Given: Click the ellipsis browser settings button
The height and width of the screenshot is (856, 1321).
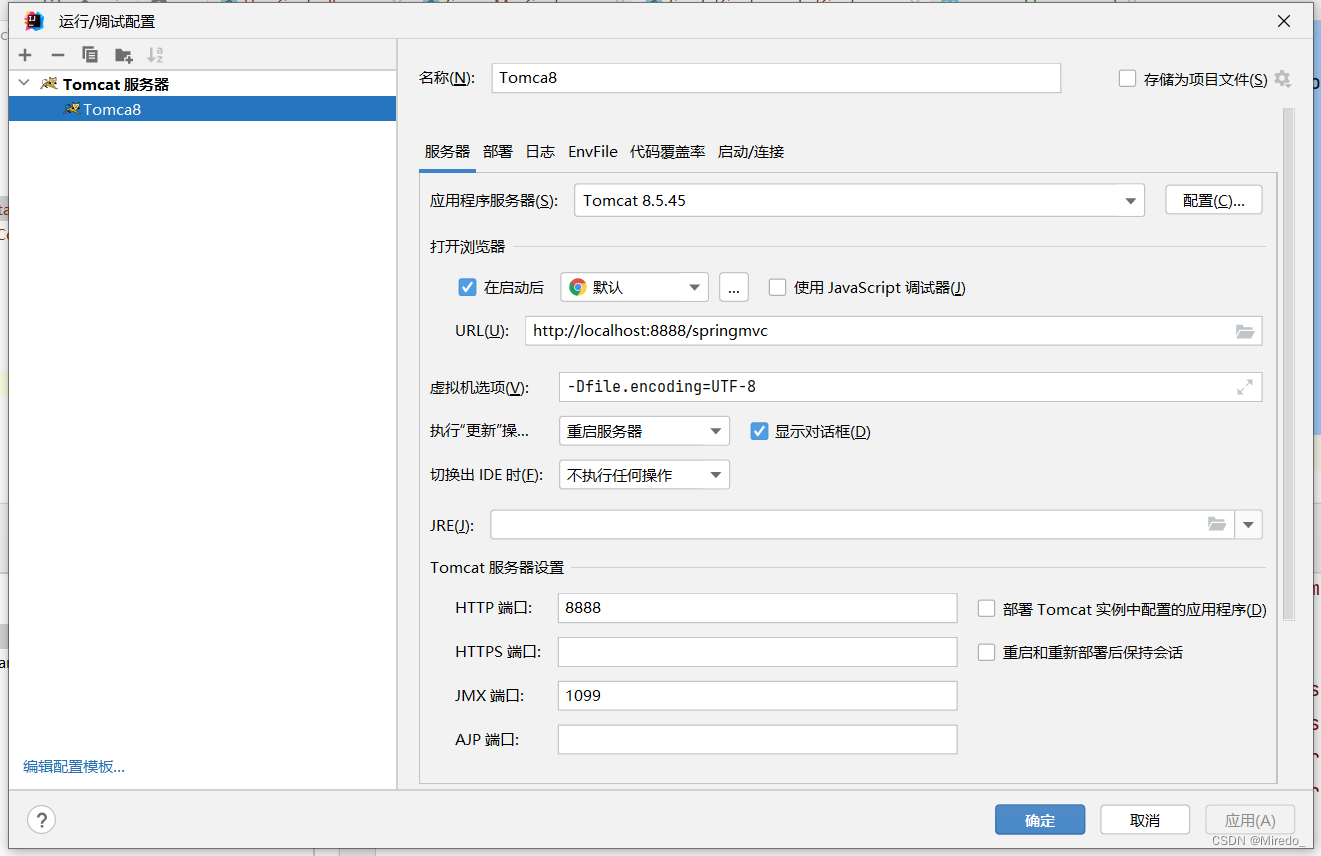Looking at the screenshot, I should click(x=734, y=287).
